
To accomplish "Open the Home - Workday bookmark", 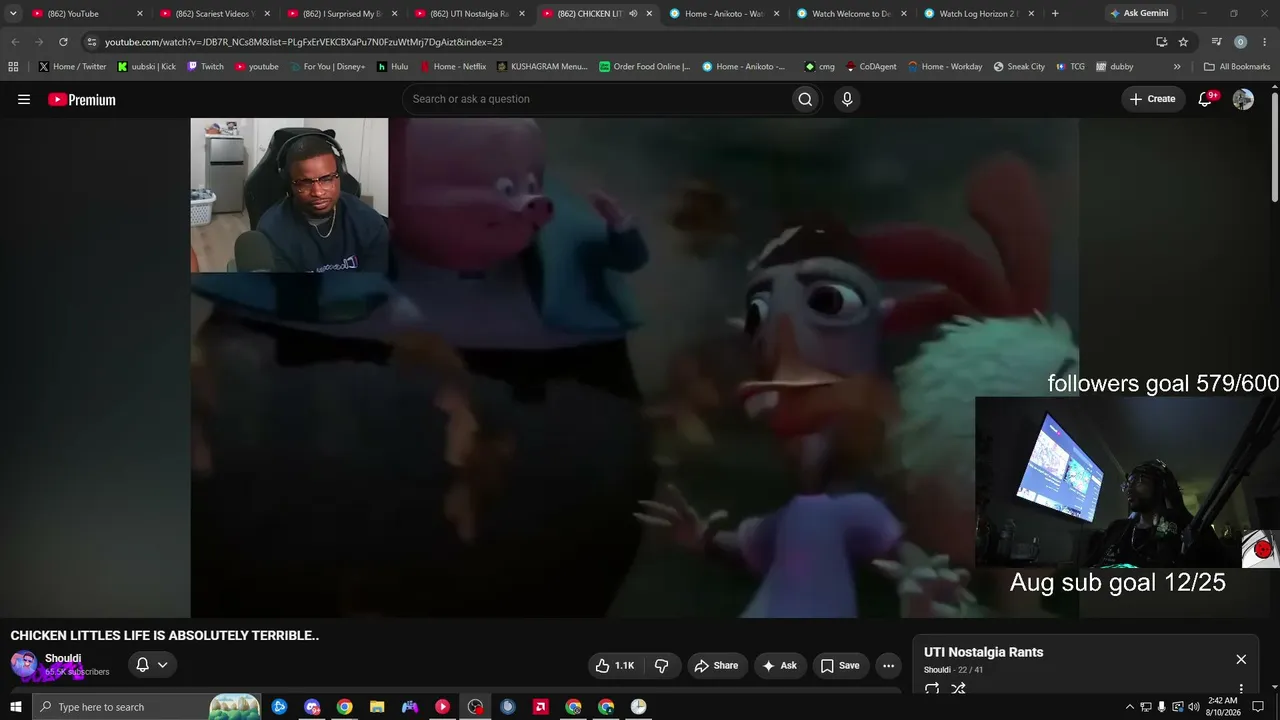I will point(945,67).
